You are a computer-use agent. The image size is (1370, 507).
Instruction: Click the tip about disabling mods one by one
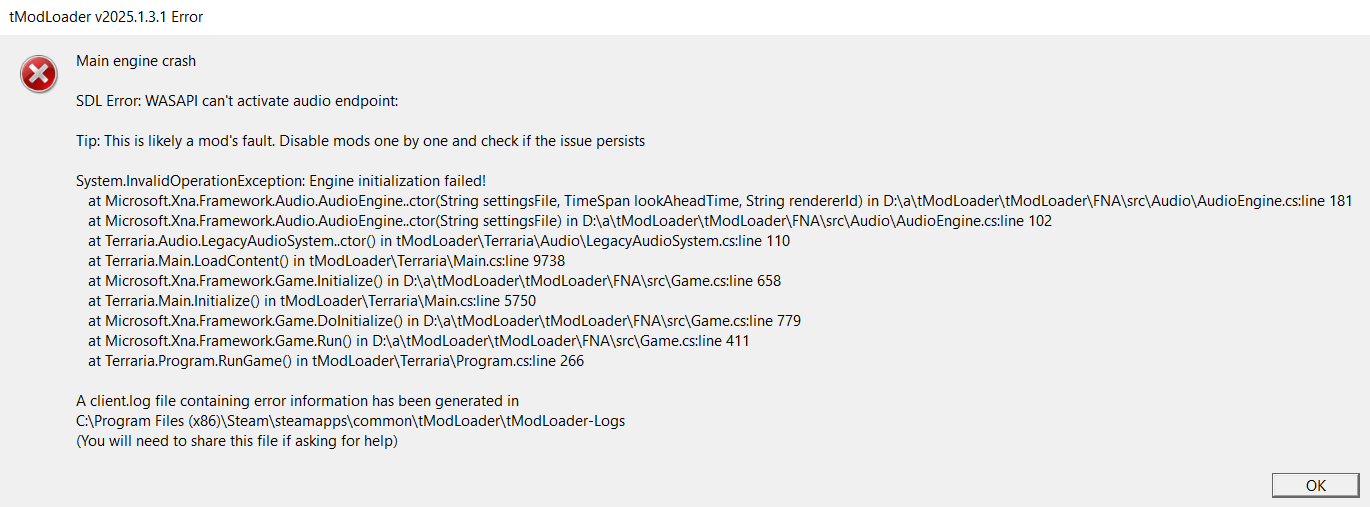point(360,141)
